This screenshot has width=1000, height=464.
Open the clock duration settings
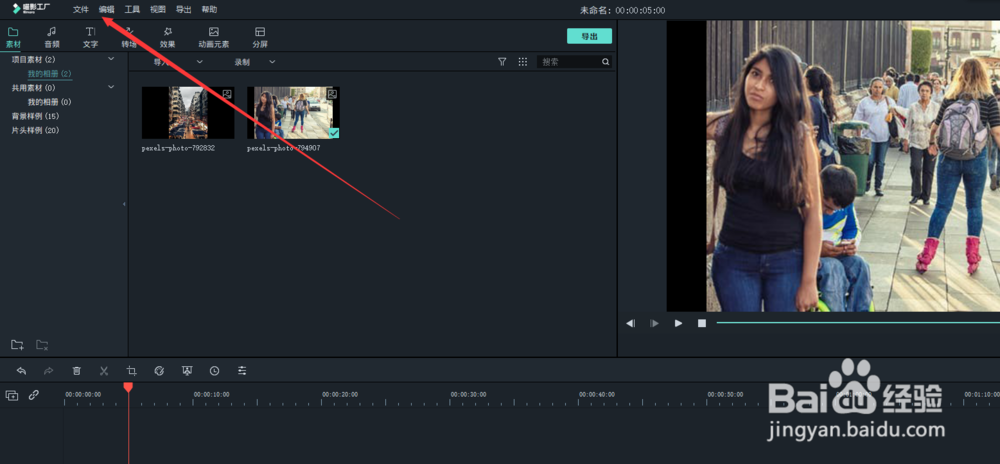[x=214, y=370]
